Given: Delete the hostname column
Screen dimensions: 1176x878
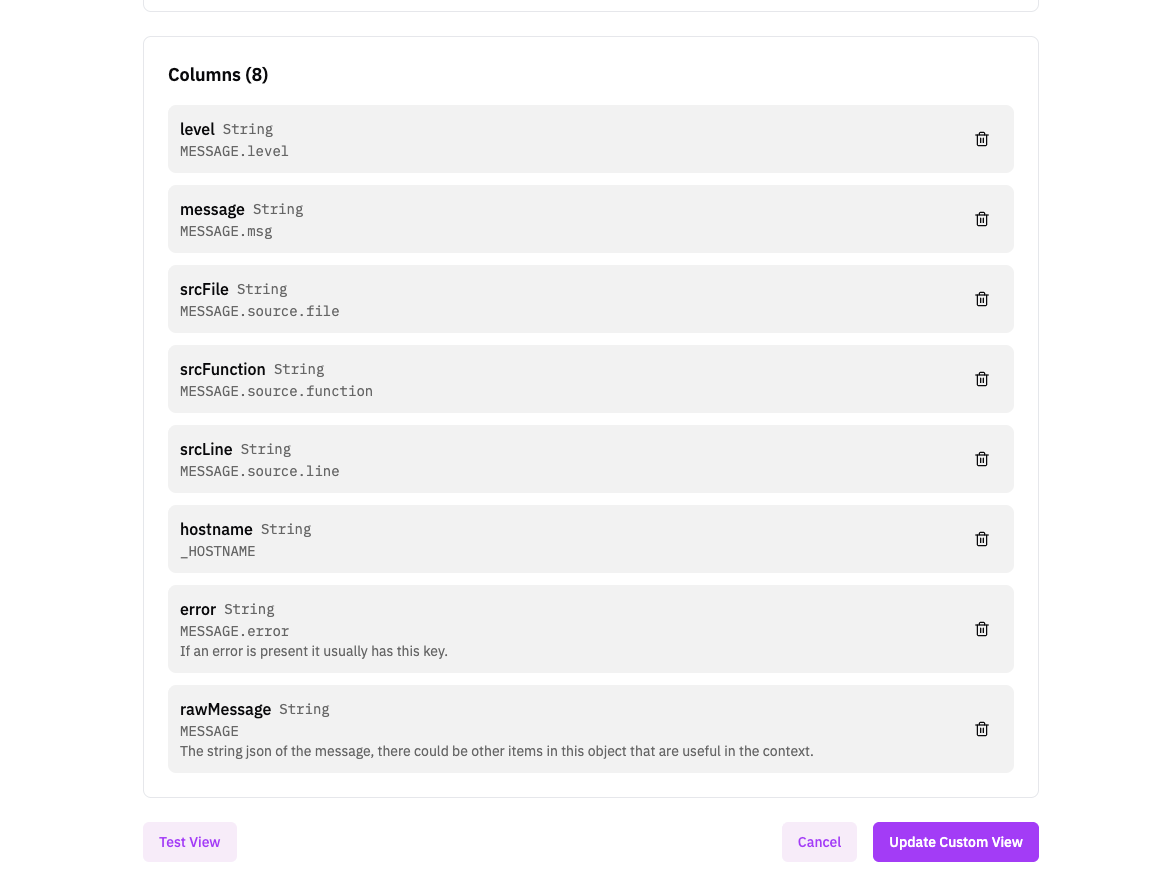Looking at the screenshot, I should (x=982, y=539).
